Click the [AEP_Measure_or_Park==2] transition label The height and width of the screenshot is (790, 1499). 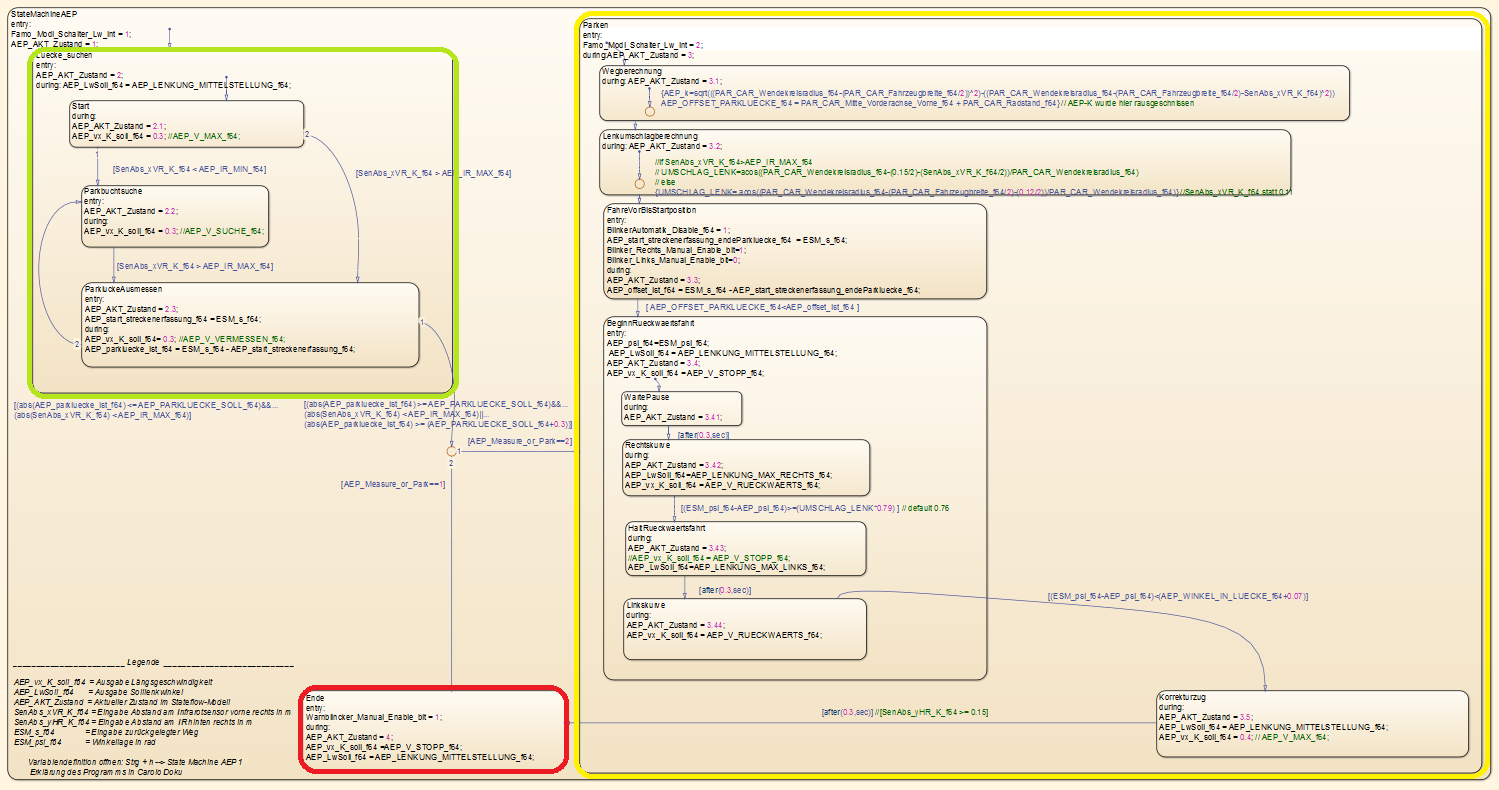(519, 441)
